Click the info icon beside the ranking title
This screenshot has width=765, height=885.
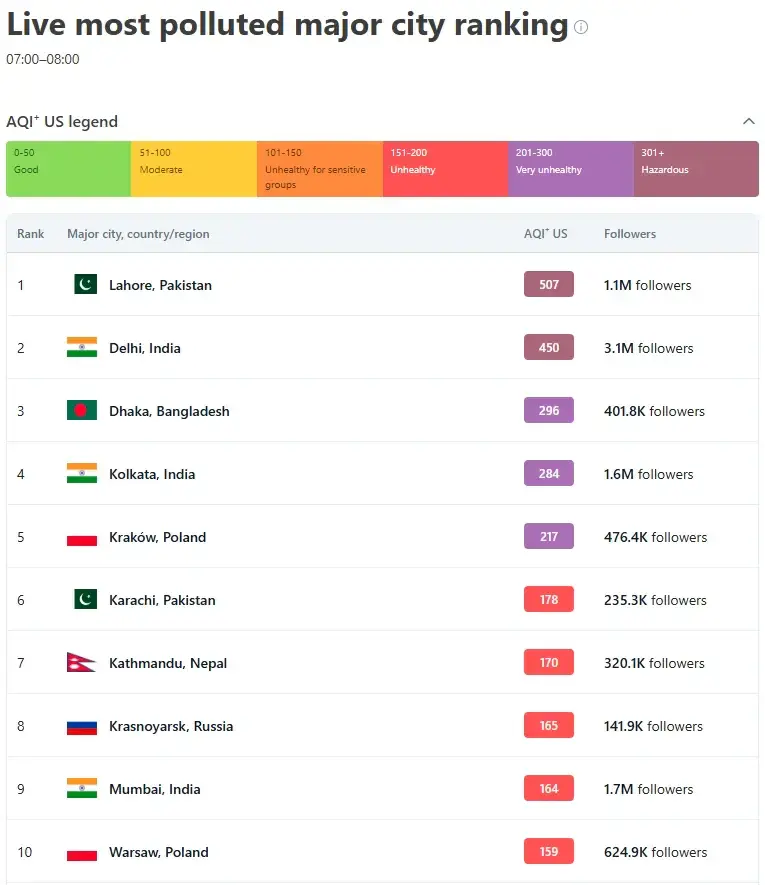pyautogui.click(x=580, y=28)
